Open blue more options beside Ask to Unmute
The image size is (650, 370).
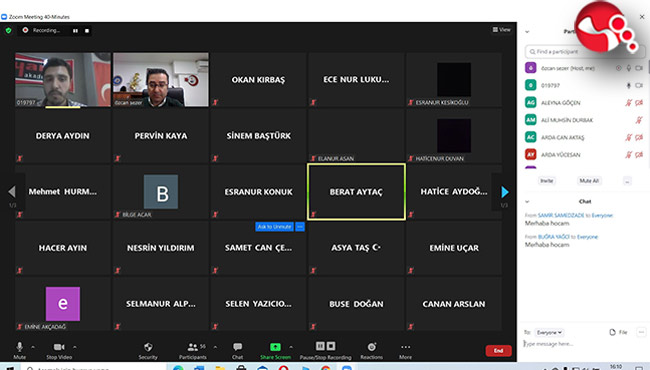click(300, 227)
